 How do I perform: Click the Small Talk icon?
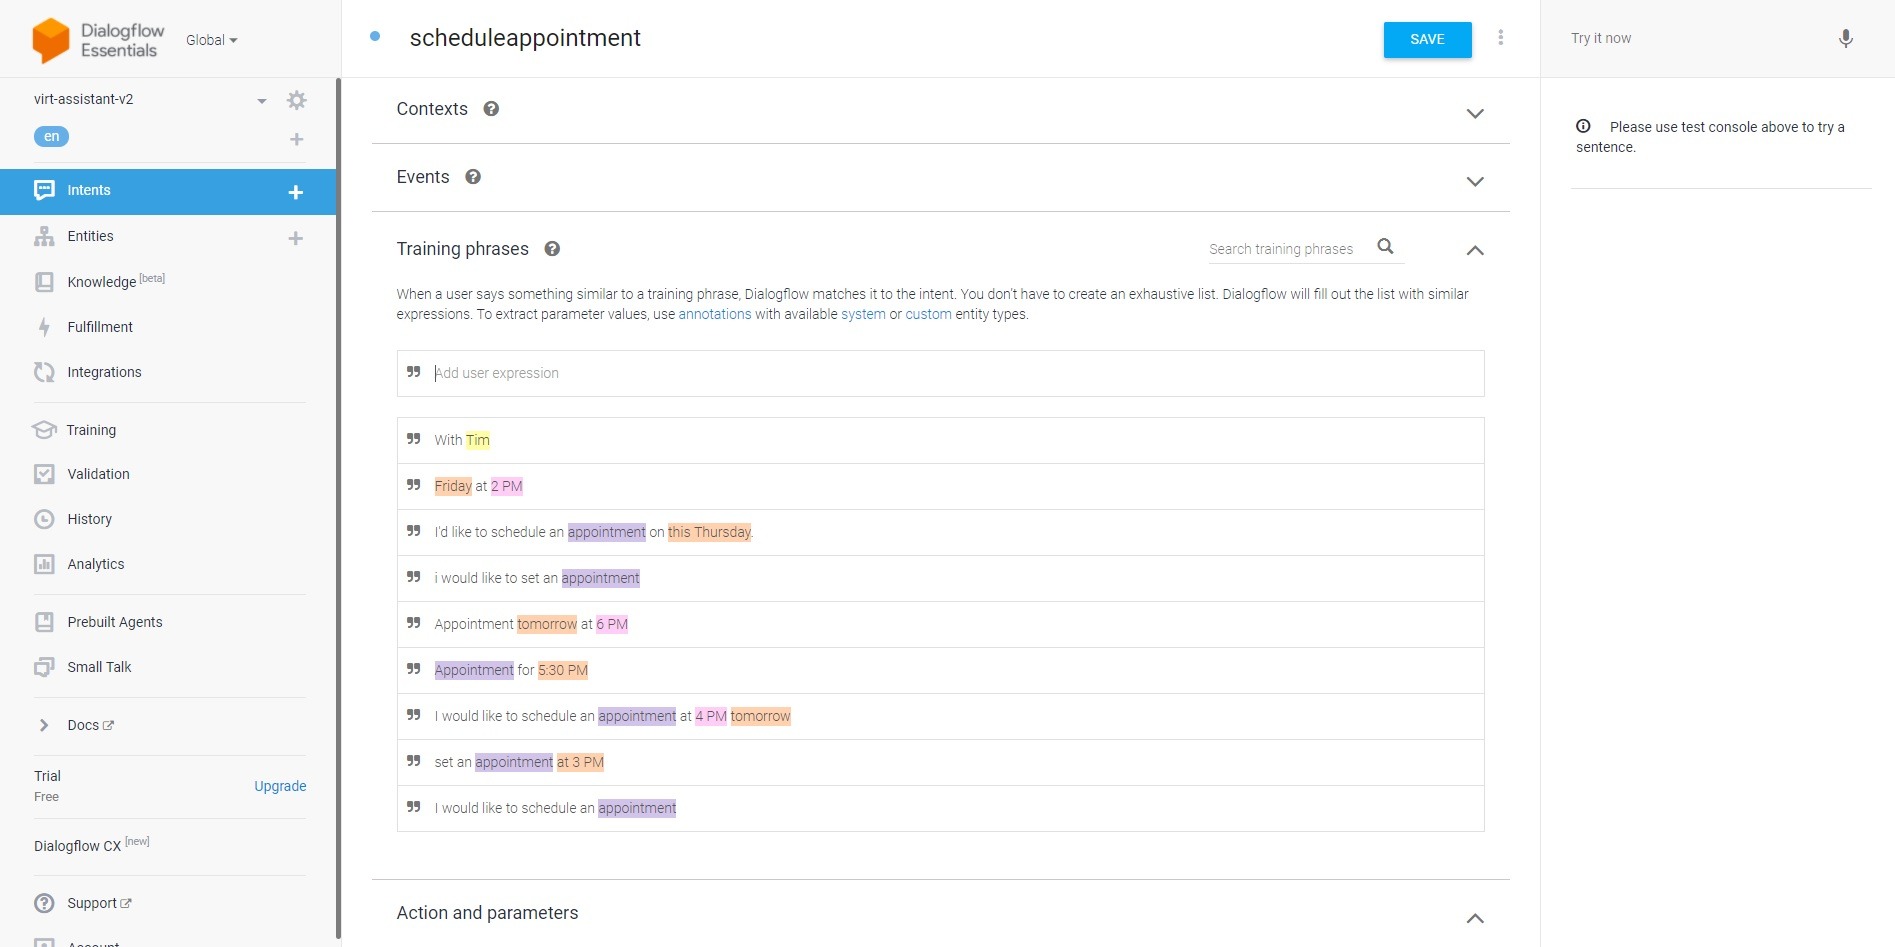(x=44, y=667)
